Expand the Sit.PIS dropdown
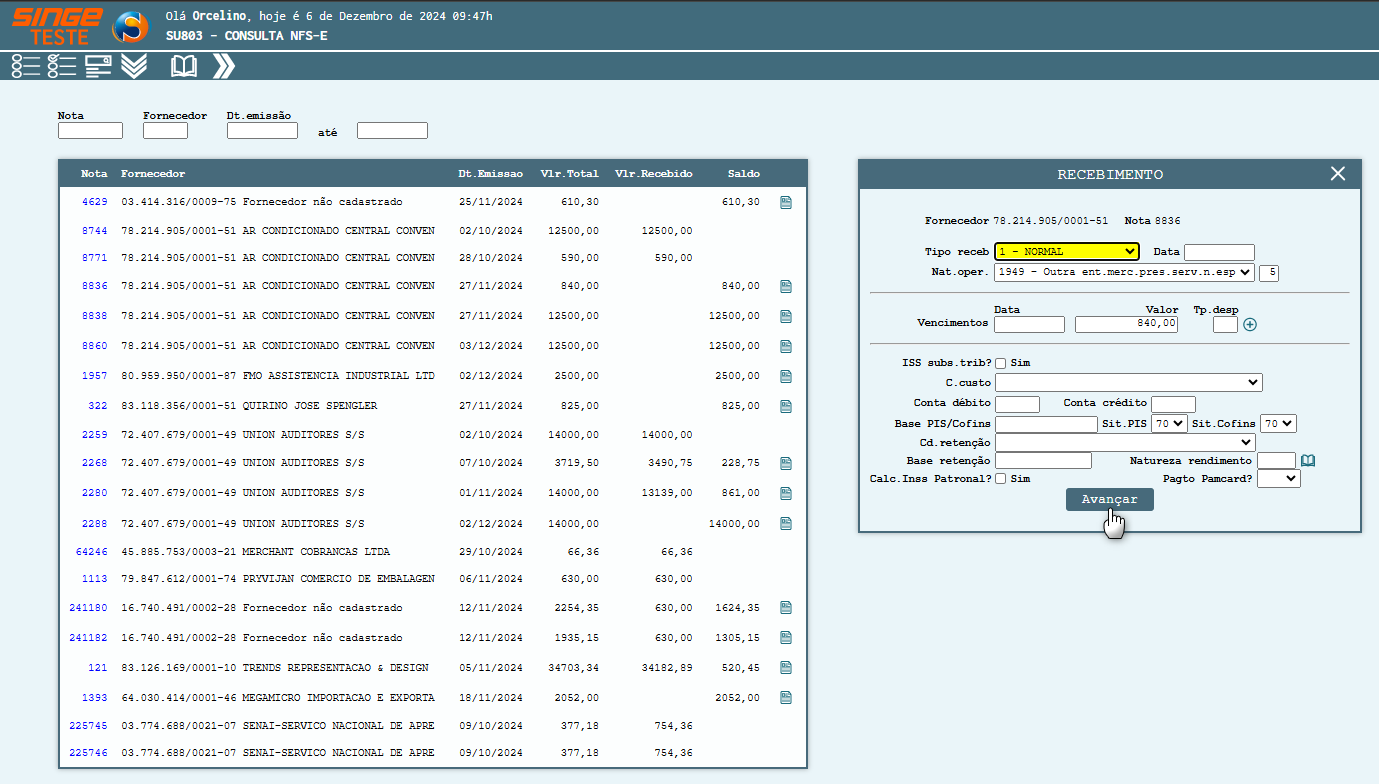Screen dimensions: 1379x784 [x=1169, y=424]
